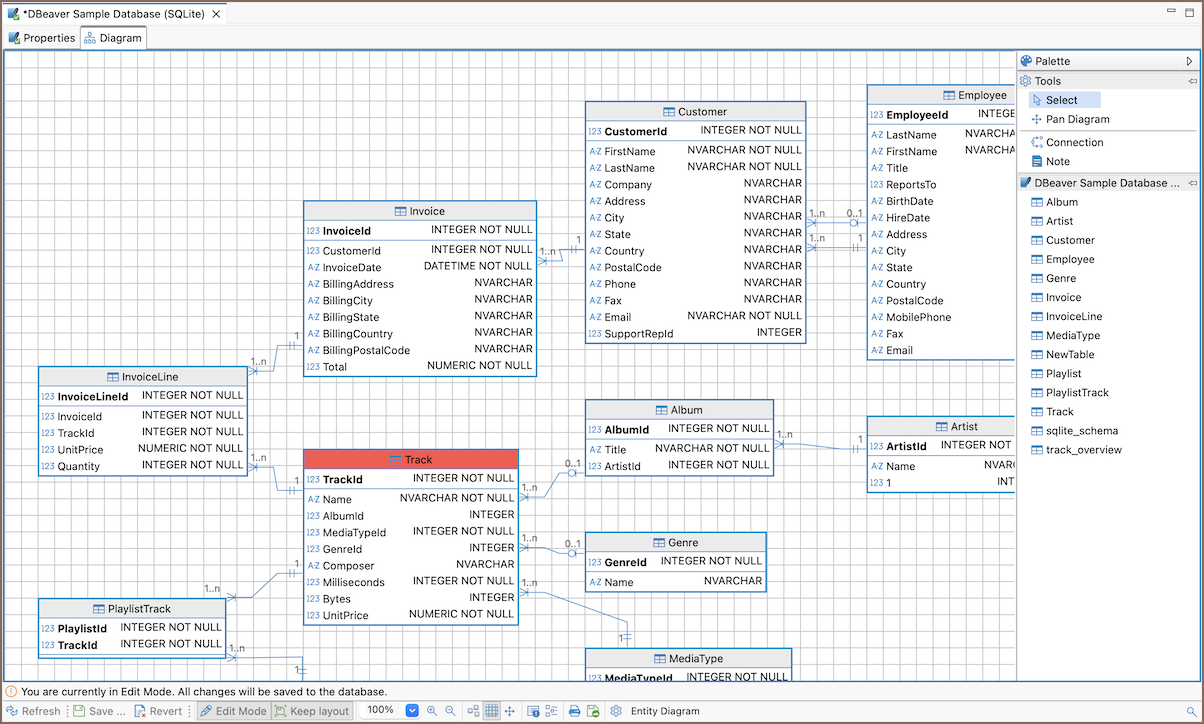The width and height of the screenshot is (1204, 724).
Task: Toggle Edit Mode off
Action: 233,711
